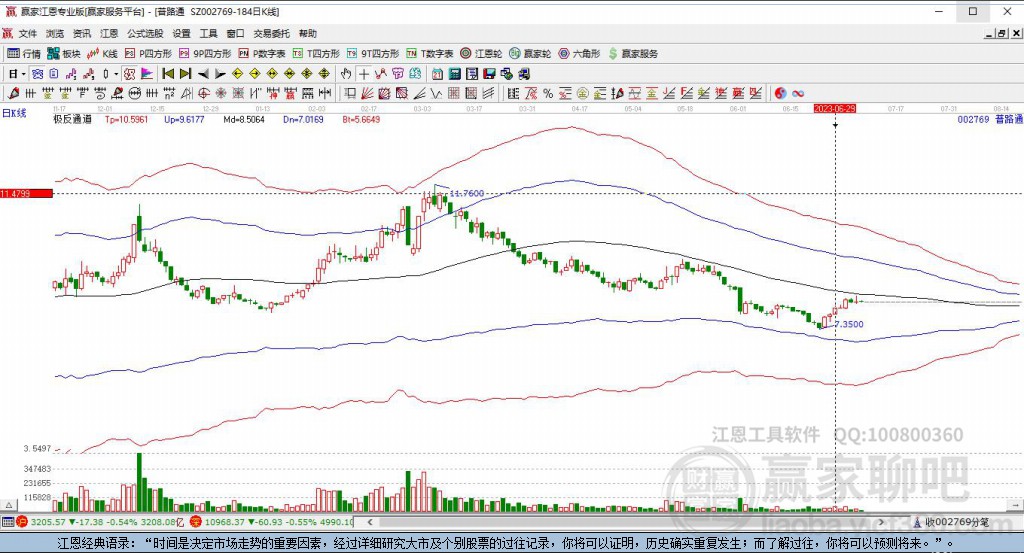Click the Up=9.6177 indicator value
The height and width of the screenshot is (553, 1024).
[x=184, y=119]
